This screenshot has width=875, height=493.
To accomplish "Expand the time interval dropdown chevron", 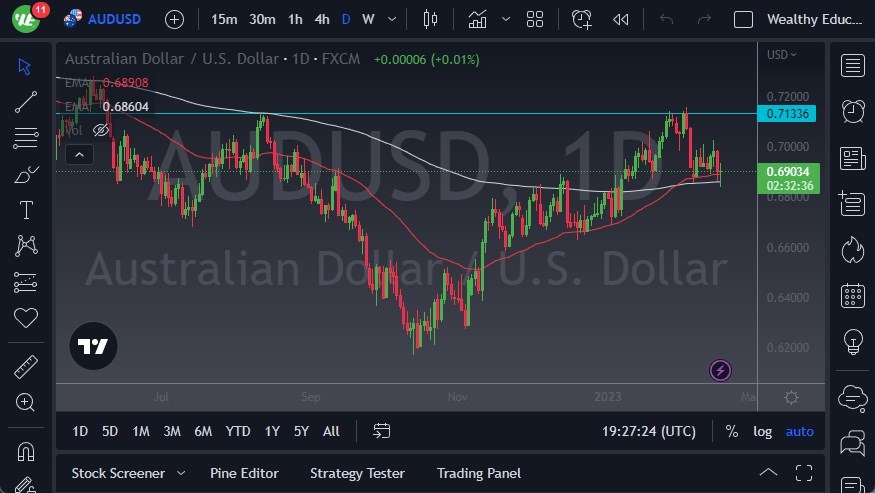I will click(x=391, y=19).
